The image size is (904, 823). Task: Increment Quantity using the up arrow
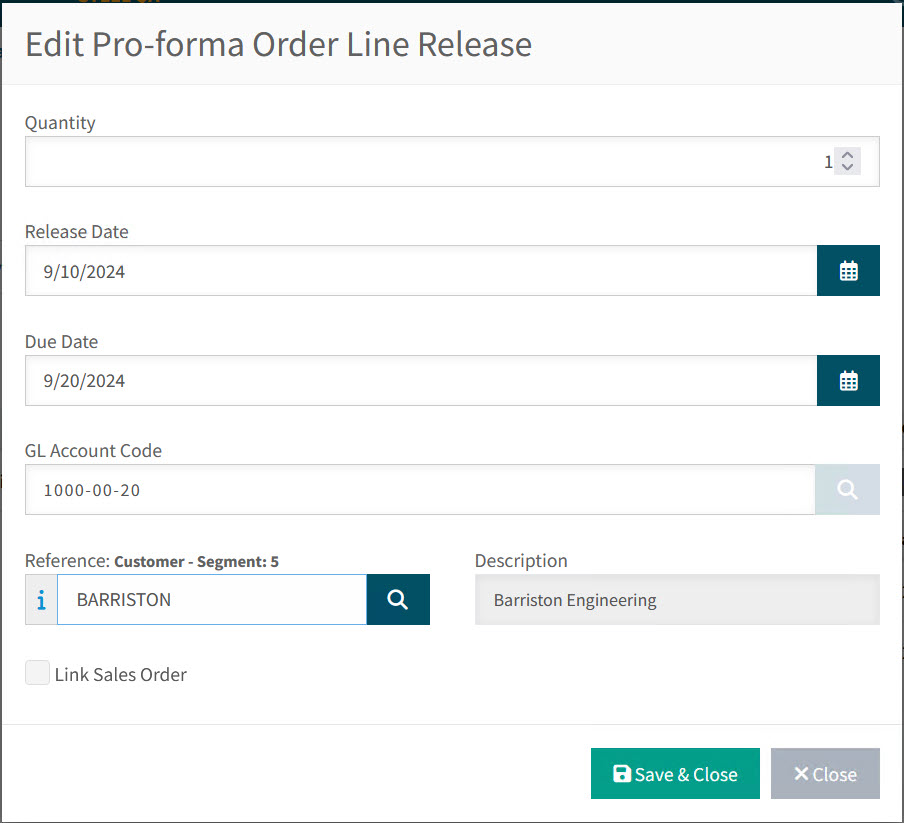(x=847, y=155)
